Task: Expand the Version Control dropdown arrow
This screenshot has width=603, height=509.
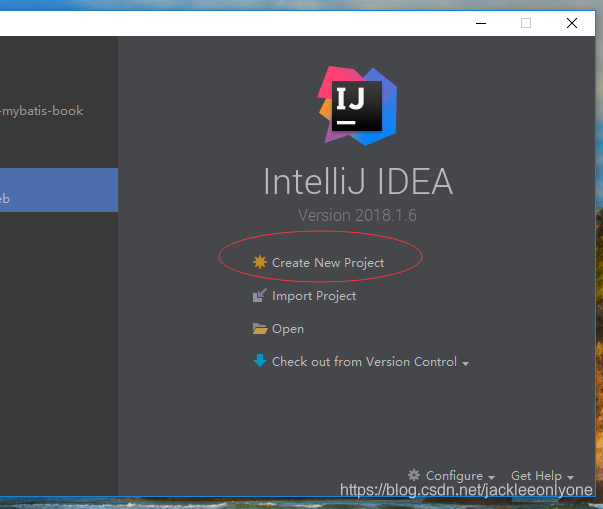Action: (465, 364)
